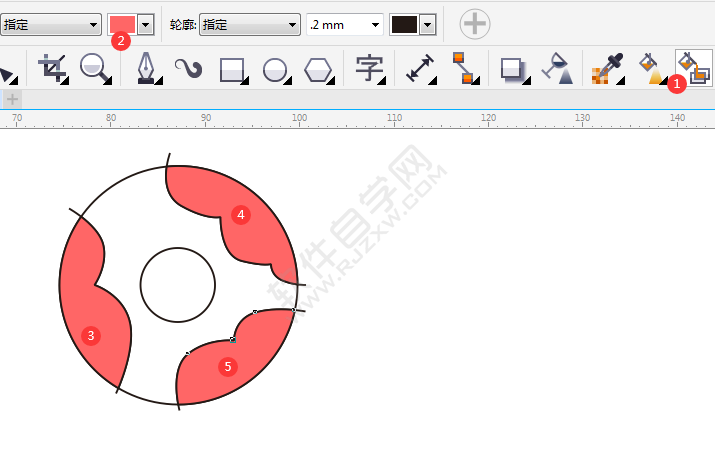This screenshot has width=715, height=470.
Task: Choose the Connector tool
Action: (x=464, y=69)
